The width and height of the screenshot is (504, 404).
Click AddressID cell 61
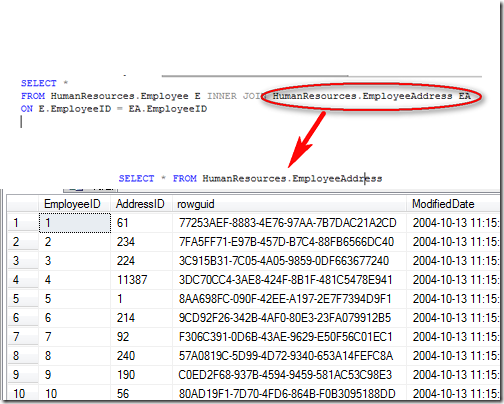pos(142,223)
